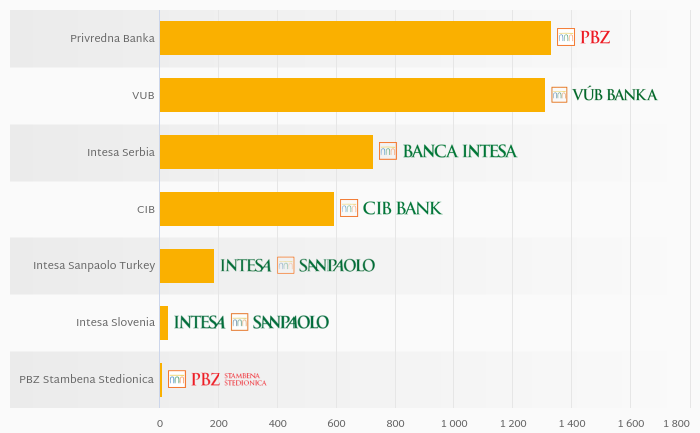Select the Intesa Sanpaolo Turkey bar
The height and width of the screenshot is (433, 700).
coord(187,266)
